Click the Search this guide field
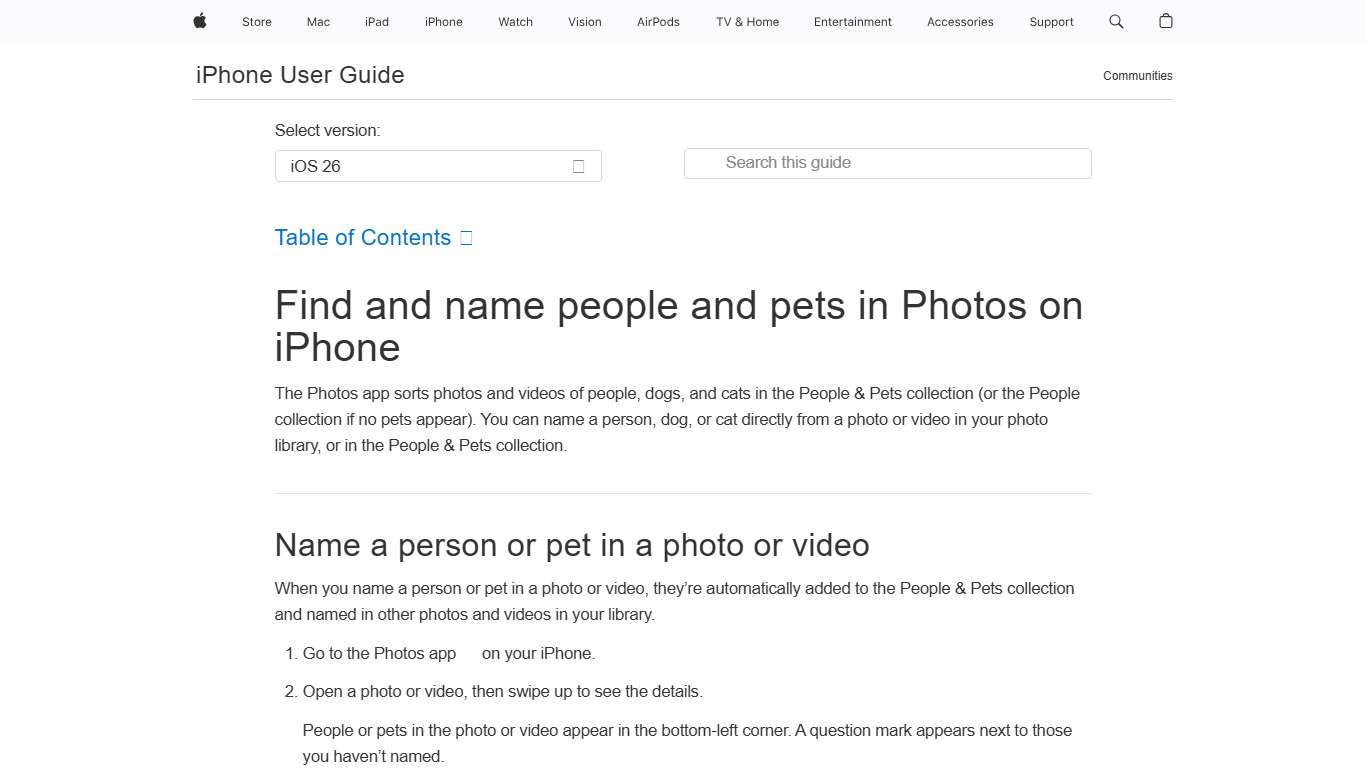 887,163
